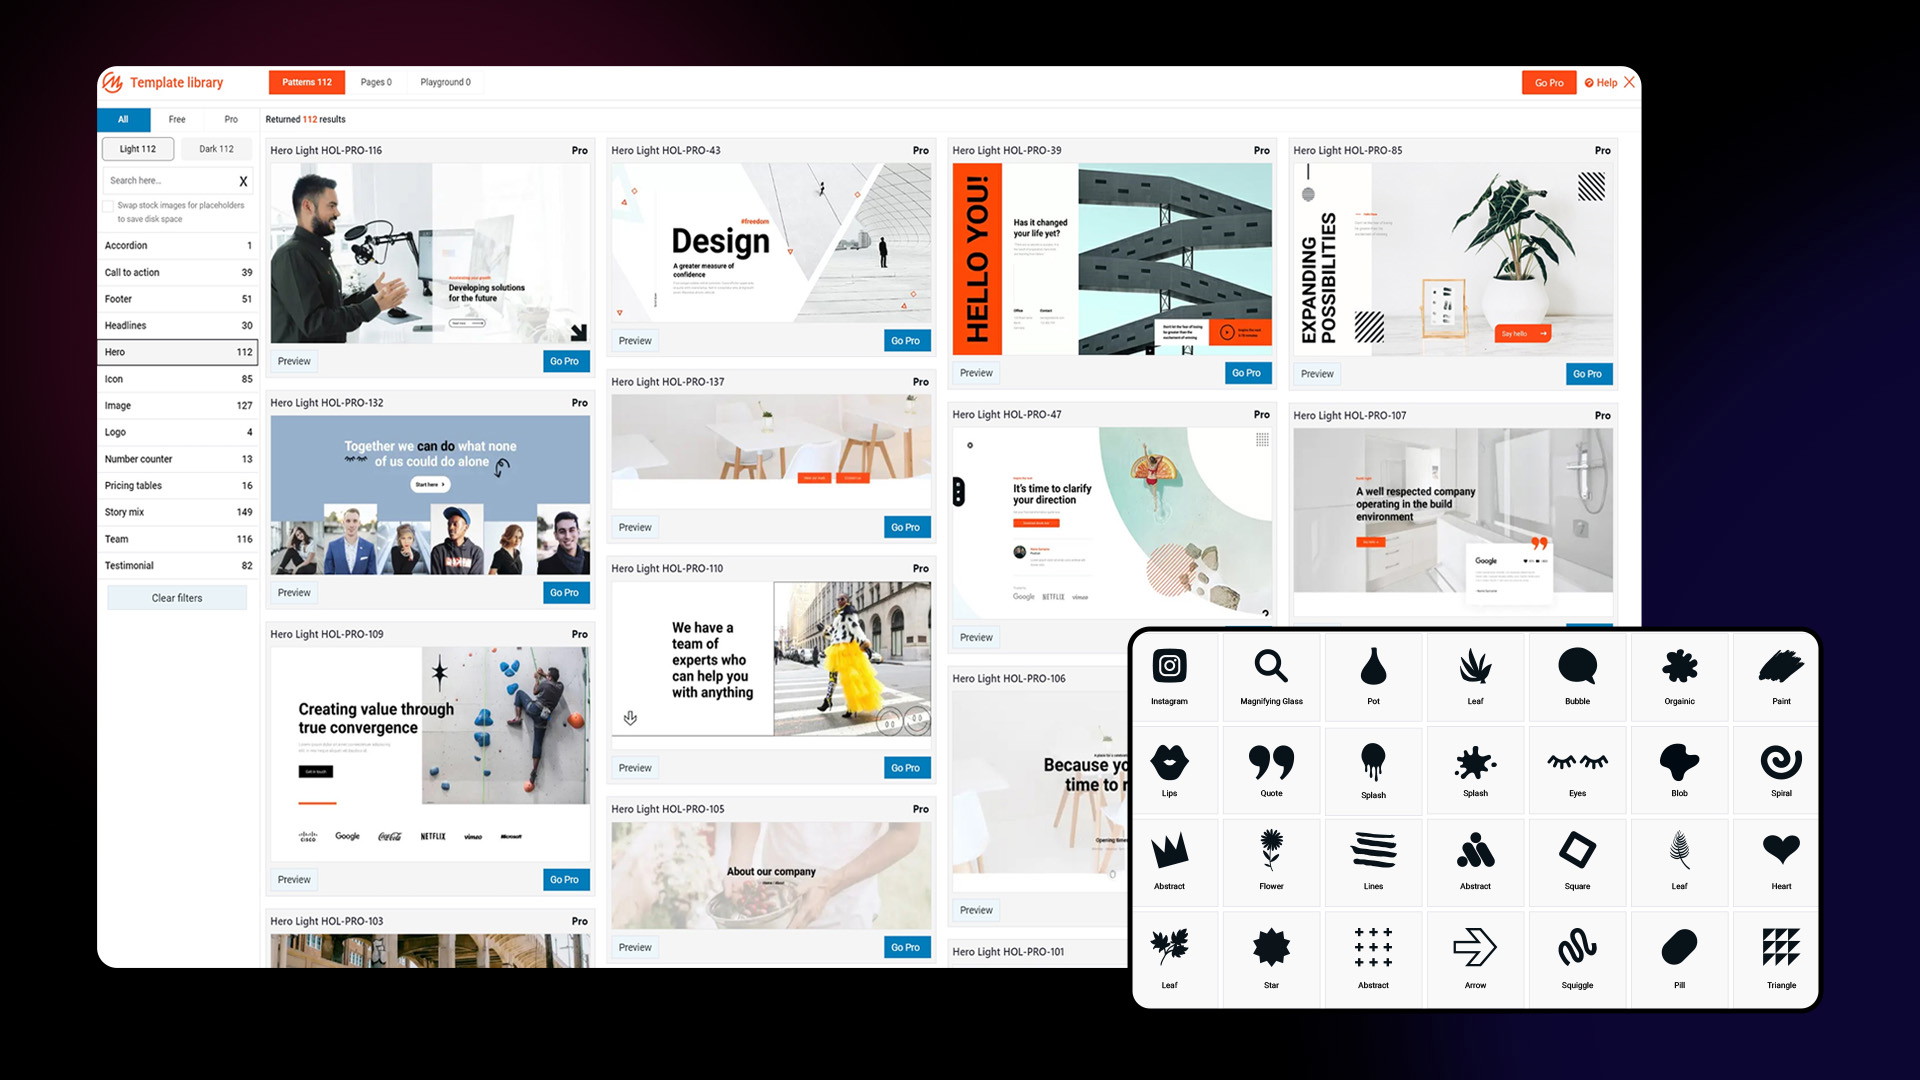The width and height of the screenshot is (1920, 1080).
Task: Switch to the Free tab in template library
Action: click(x=175, y=119)
